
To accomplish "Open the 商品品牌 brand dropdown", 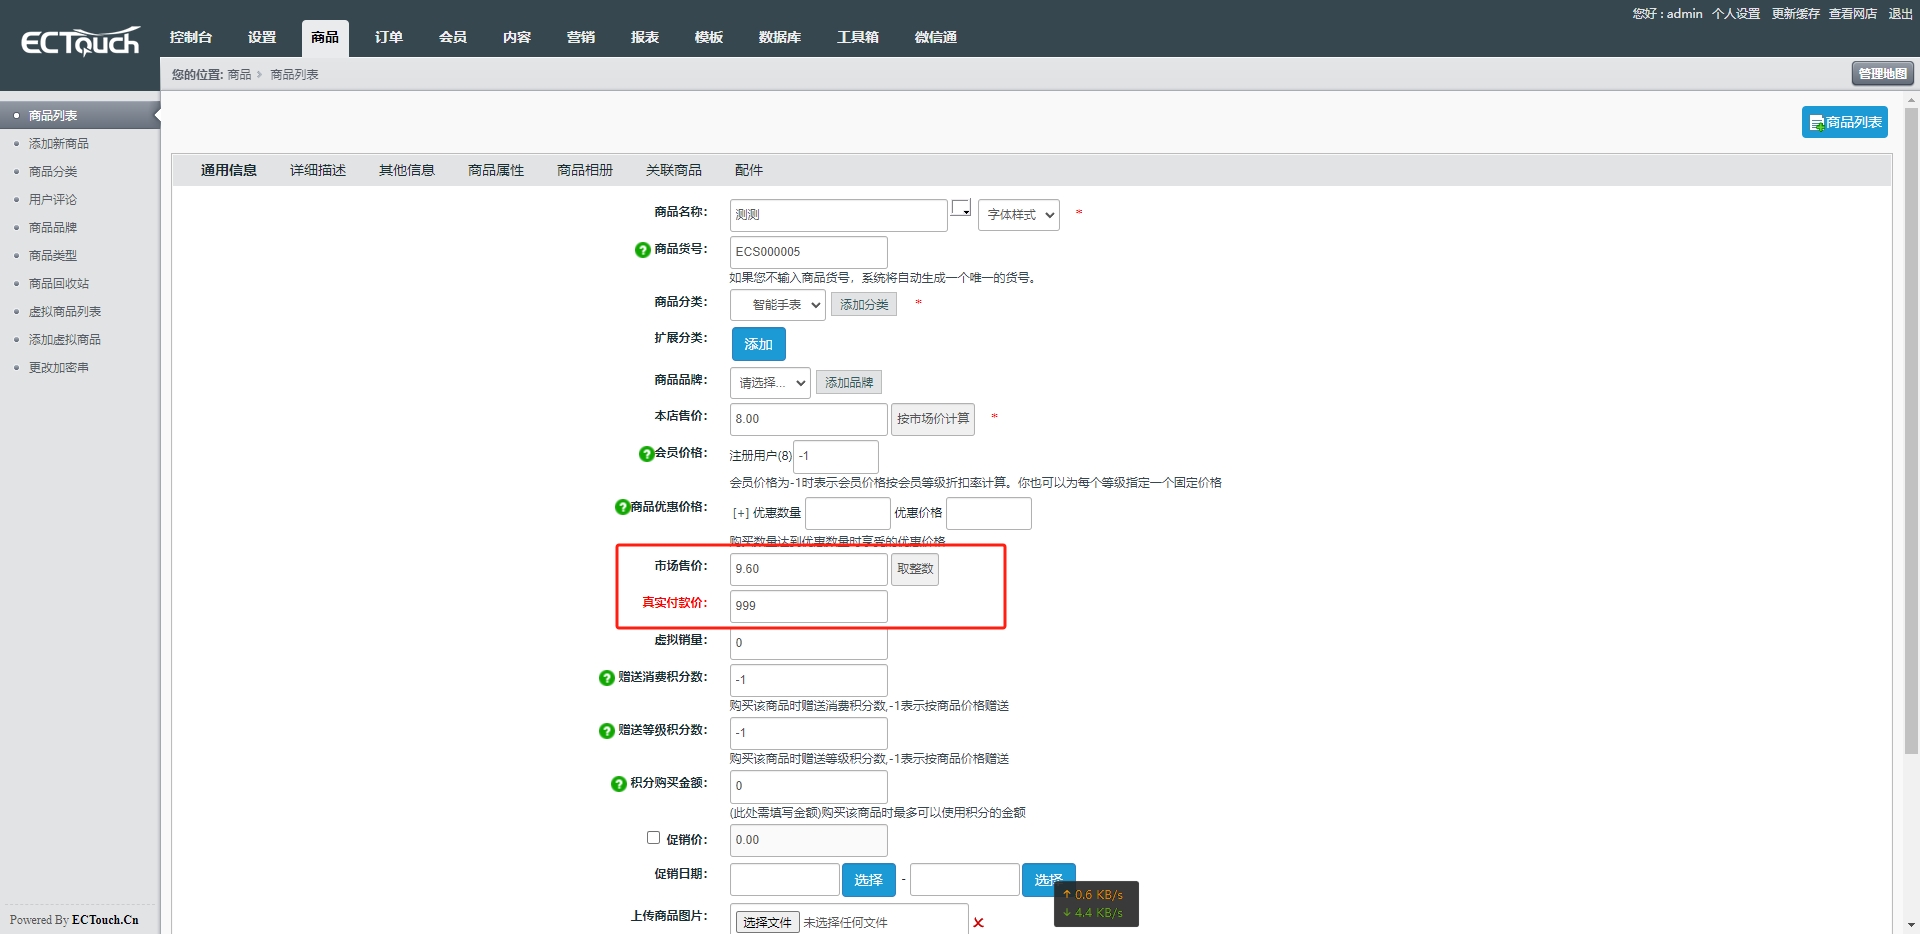I will [768, 382].
